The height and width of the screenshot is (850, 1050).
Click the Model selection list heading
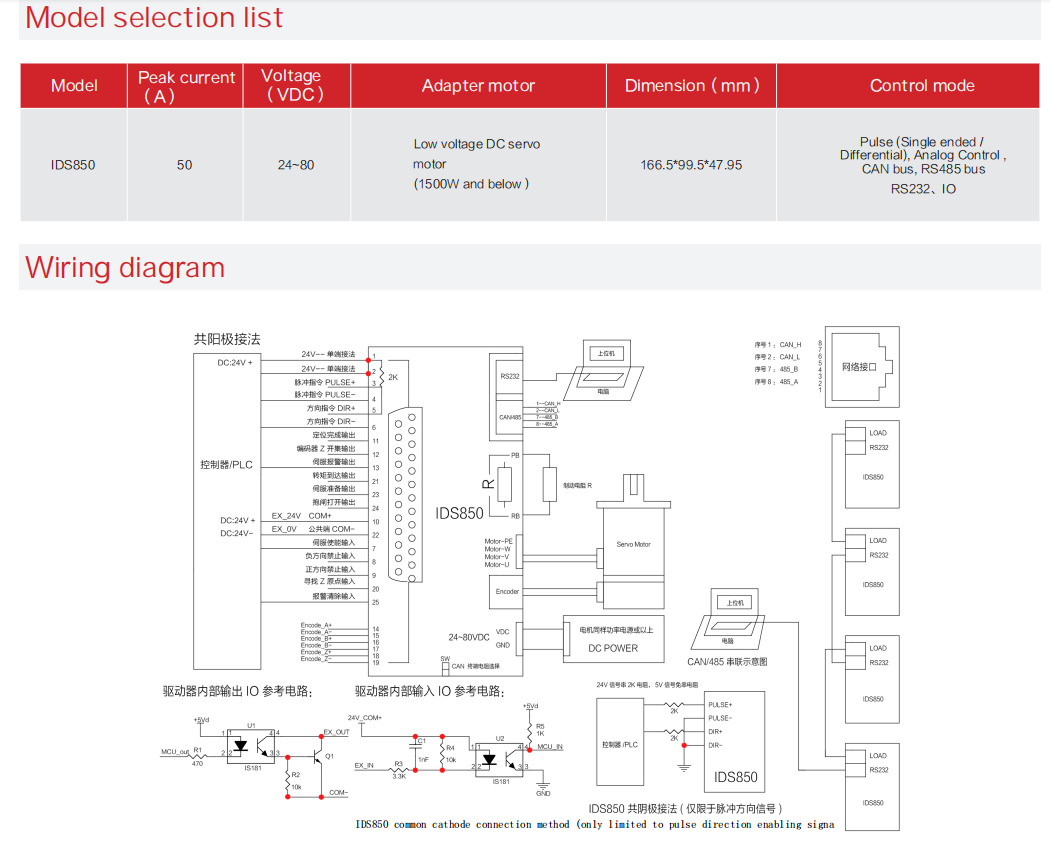[x=154, y=18]
